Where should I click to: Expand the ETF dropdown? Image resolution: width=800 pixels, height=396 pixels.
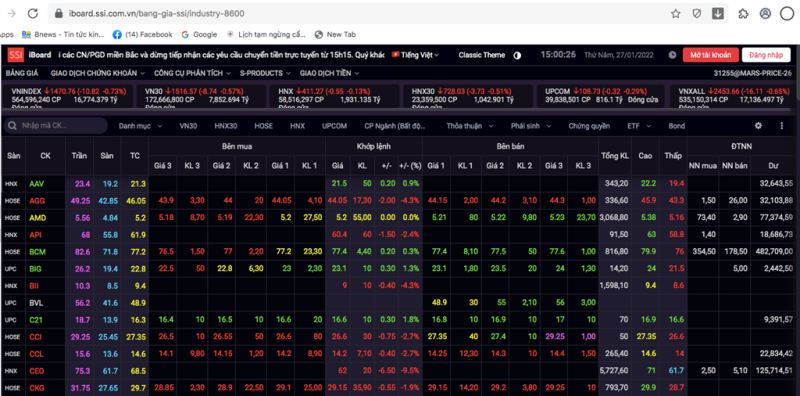[x=640, y=126]
